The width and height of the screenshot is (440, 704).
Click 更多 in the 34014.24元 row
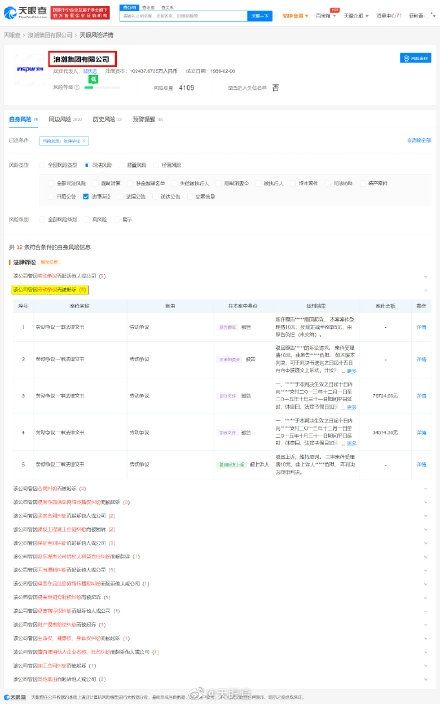[351, 443]
